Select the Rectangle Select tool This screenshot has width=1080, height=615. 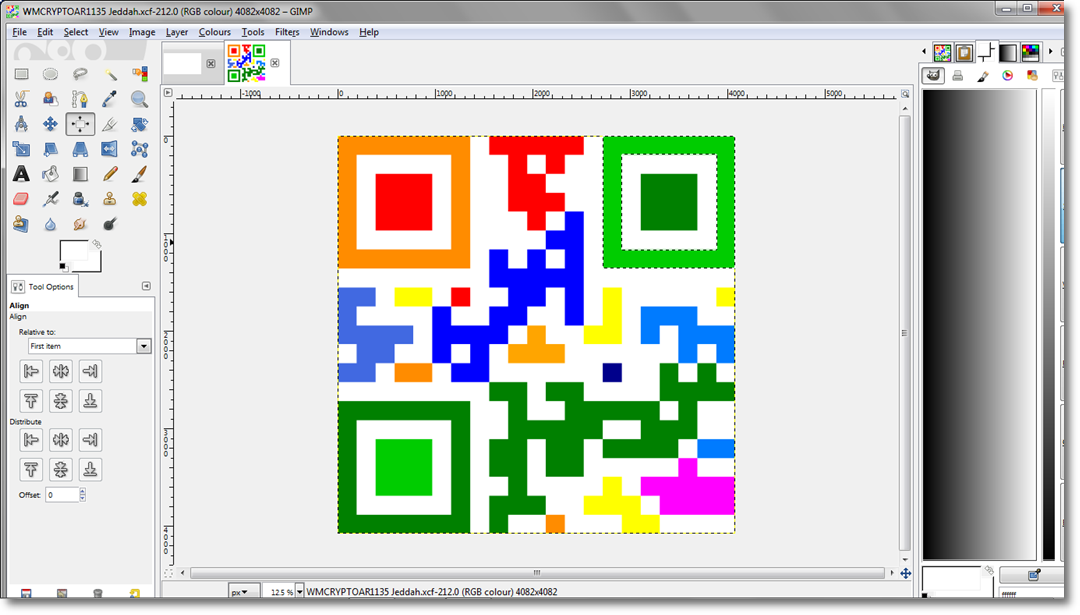coord(21,74)
